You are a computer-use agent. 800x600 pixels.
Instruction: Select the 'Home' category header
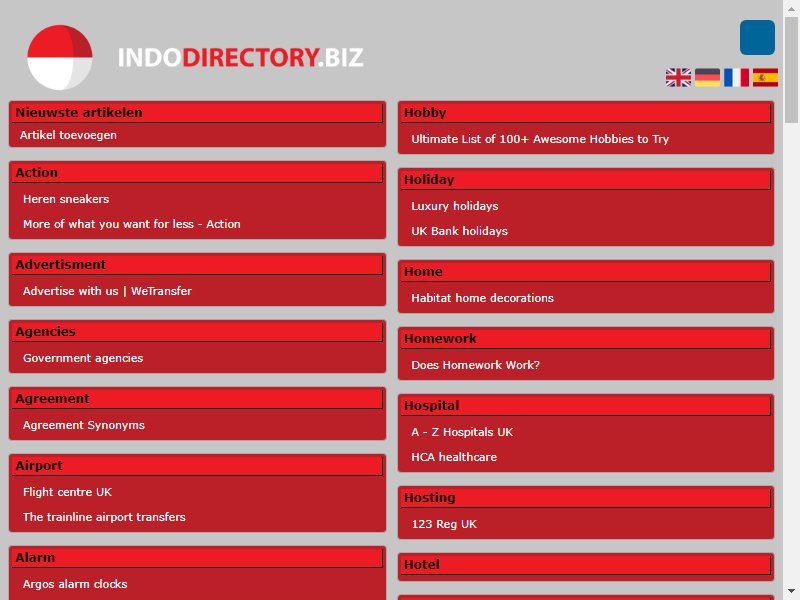pos(585,272)
